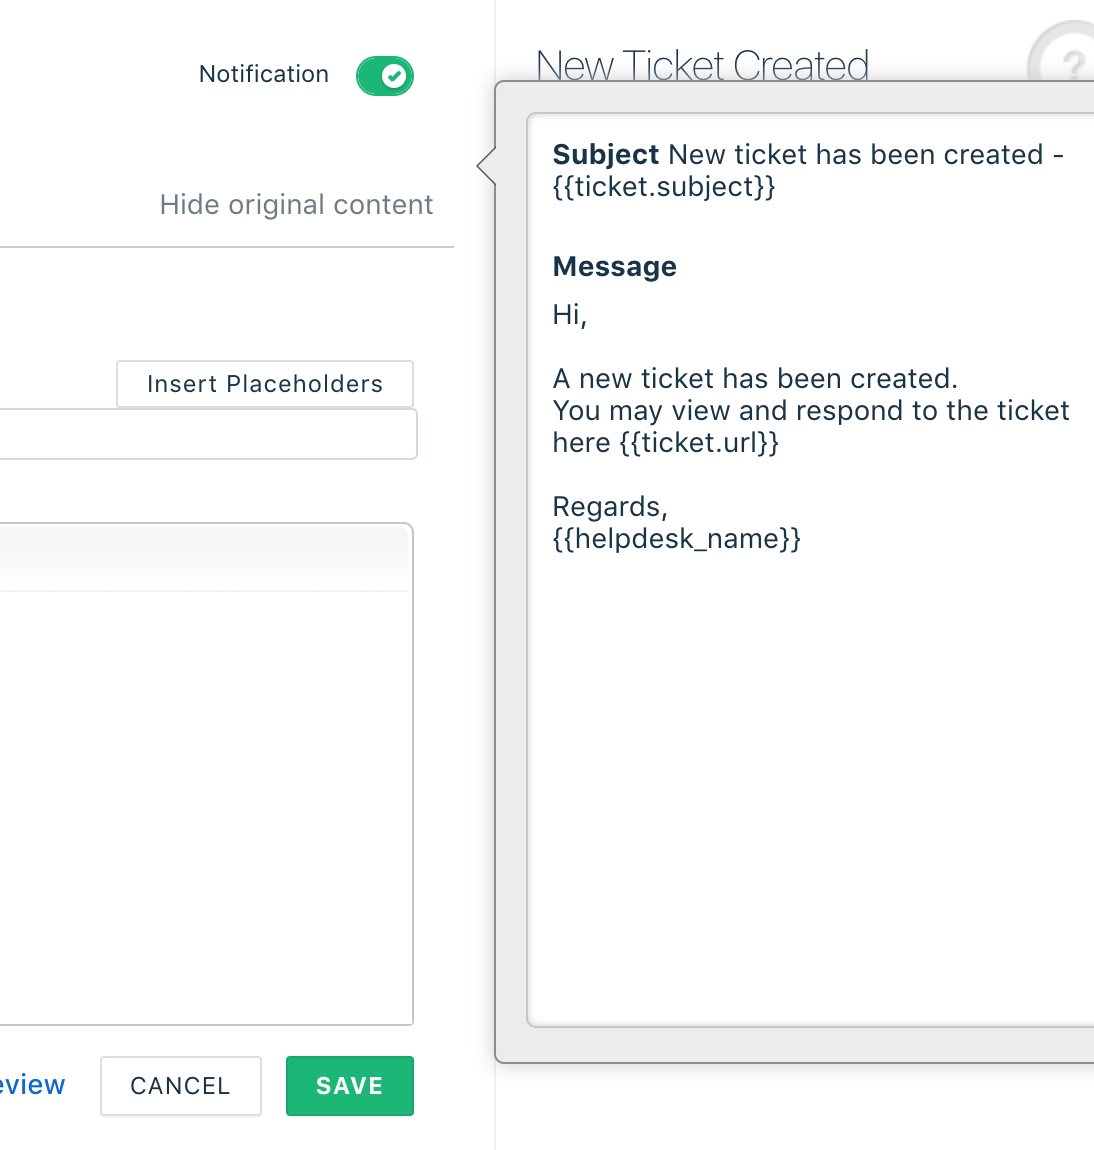Click the {{ticket.url}} placeholder text
Screen dimensions: 1094x1150
click(x=699, y=443)
